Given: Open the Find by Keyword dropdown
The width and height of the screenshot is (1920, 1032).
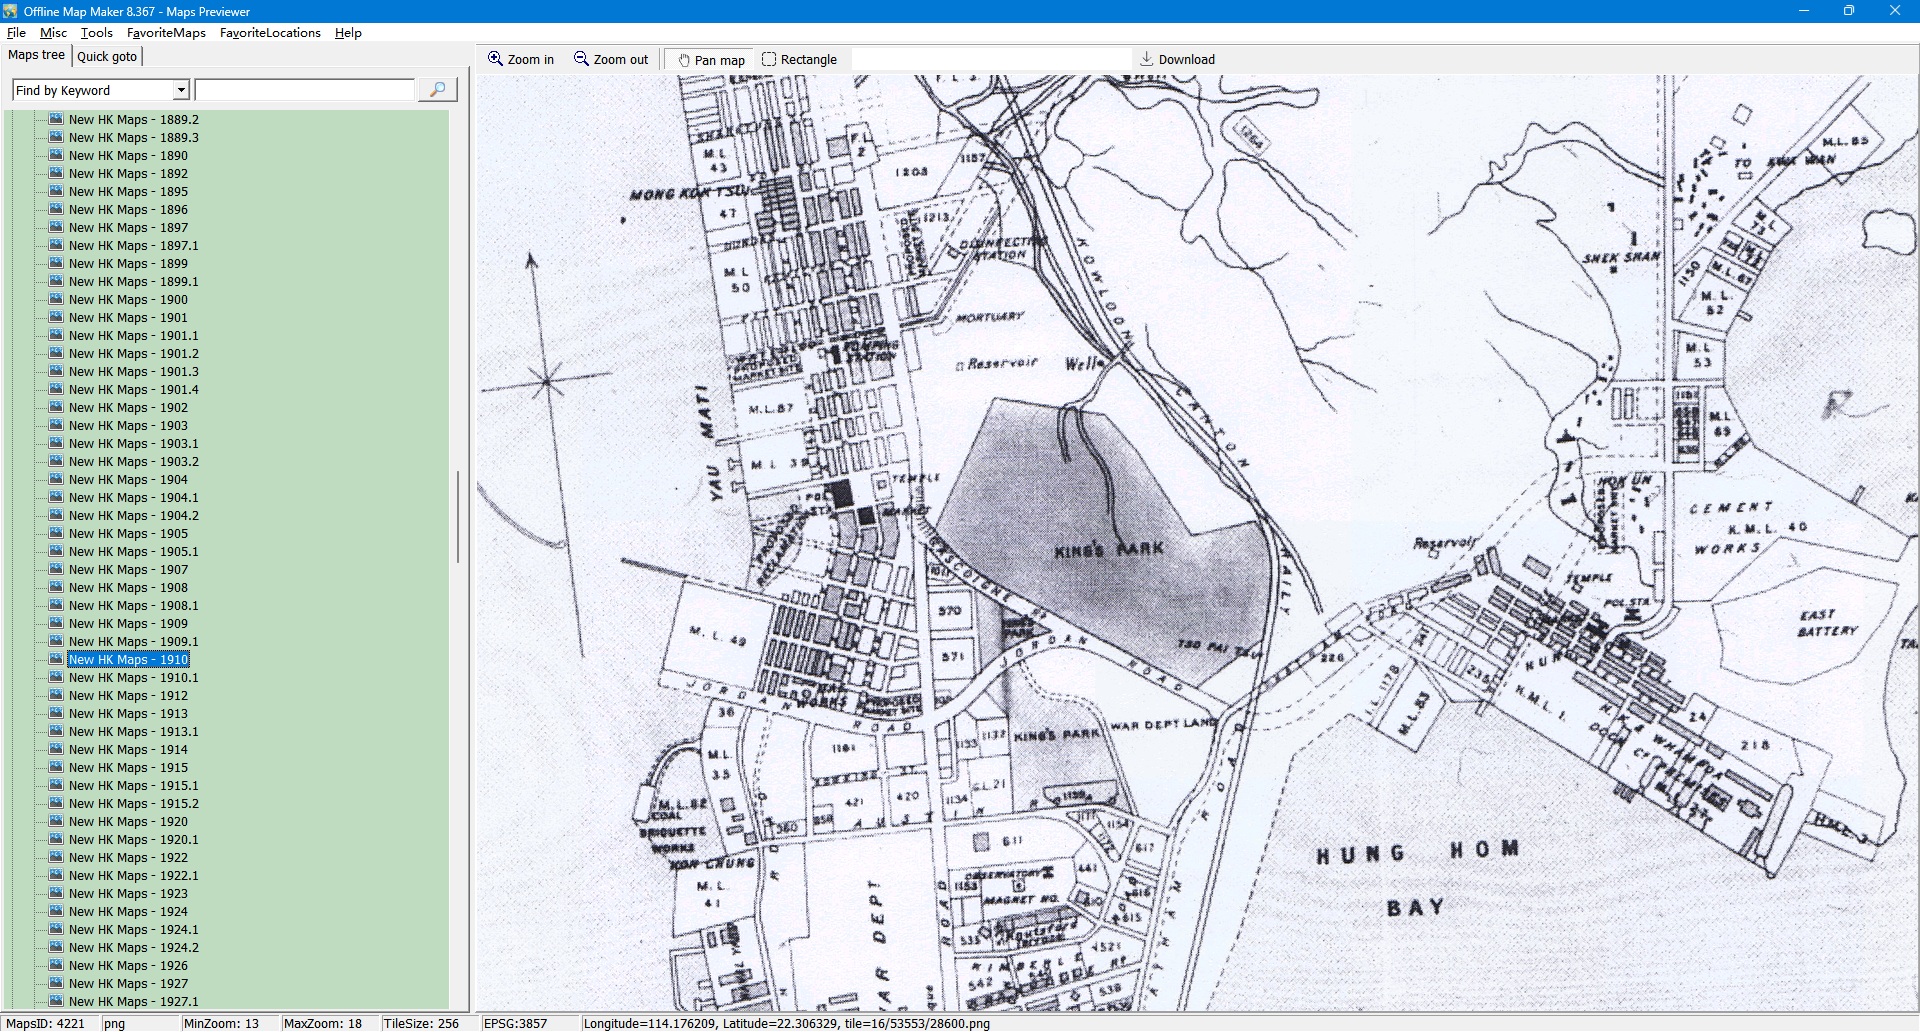Looking at the screenshot, I should coord(181,90).
